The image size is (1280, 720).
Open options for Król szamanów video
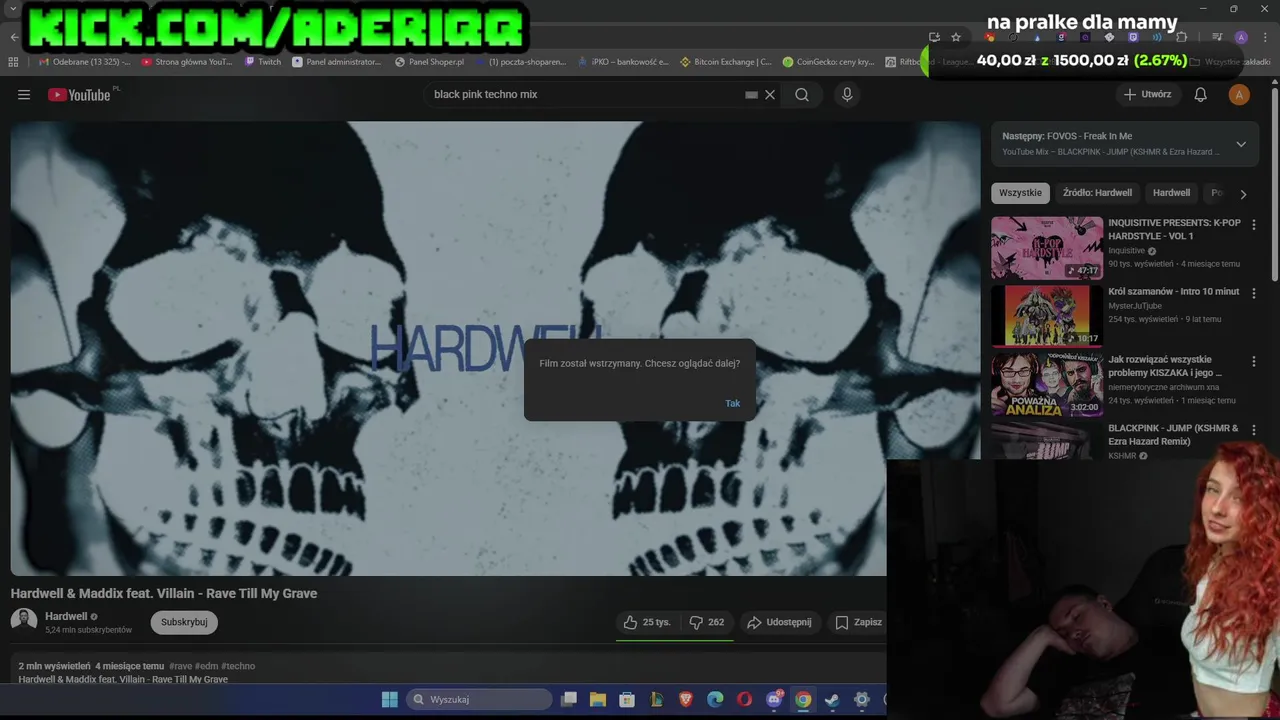point(1254,293)
